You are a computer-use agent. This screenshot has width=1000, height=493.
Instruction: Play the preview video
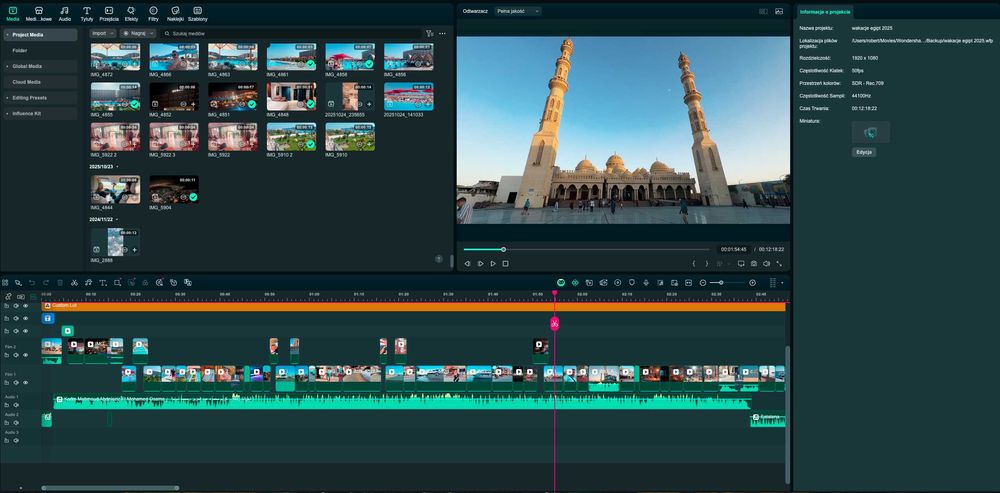pos(493,263)
